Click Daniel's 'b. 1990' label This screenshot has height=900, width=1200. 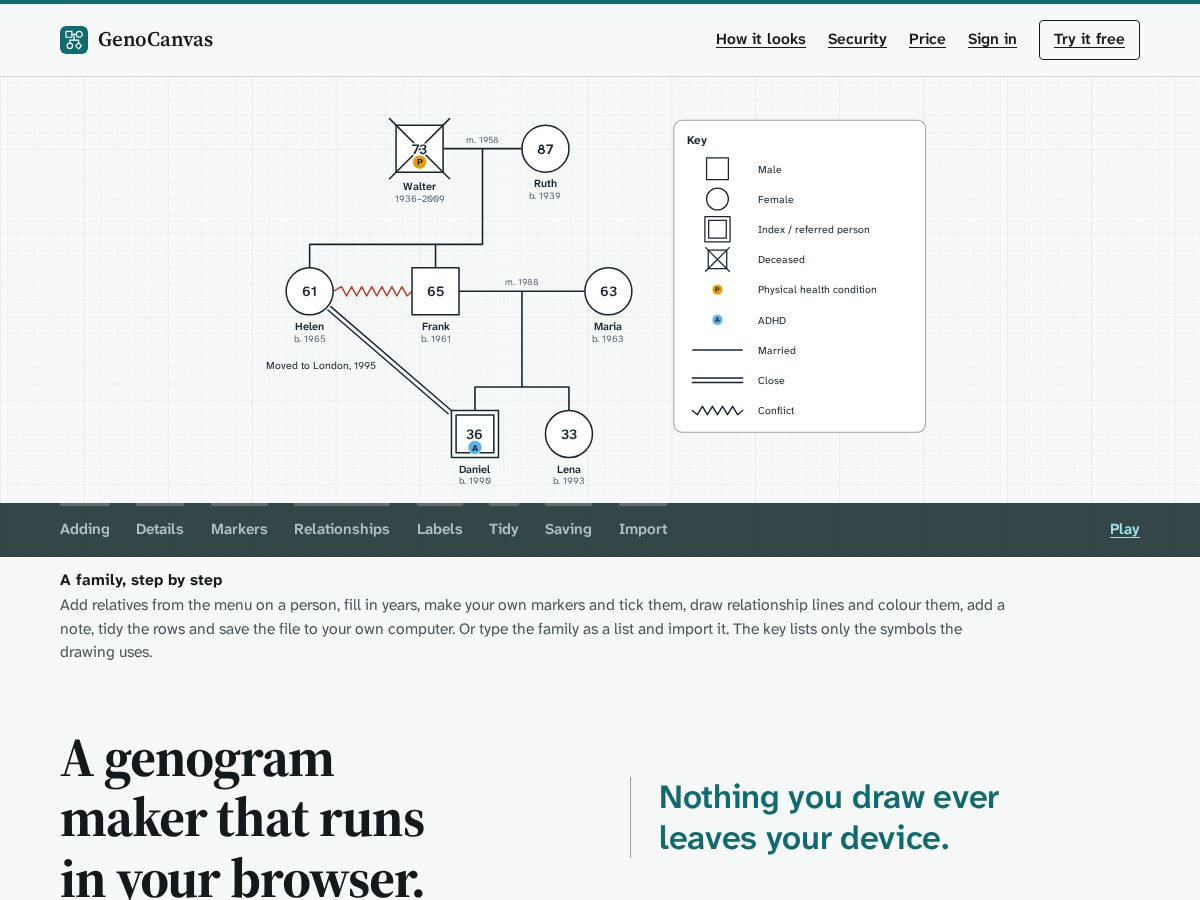tap(475, 481)
